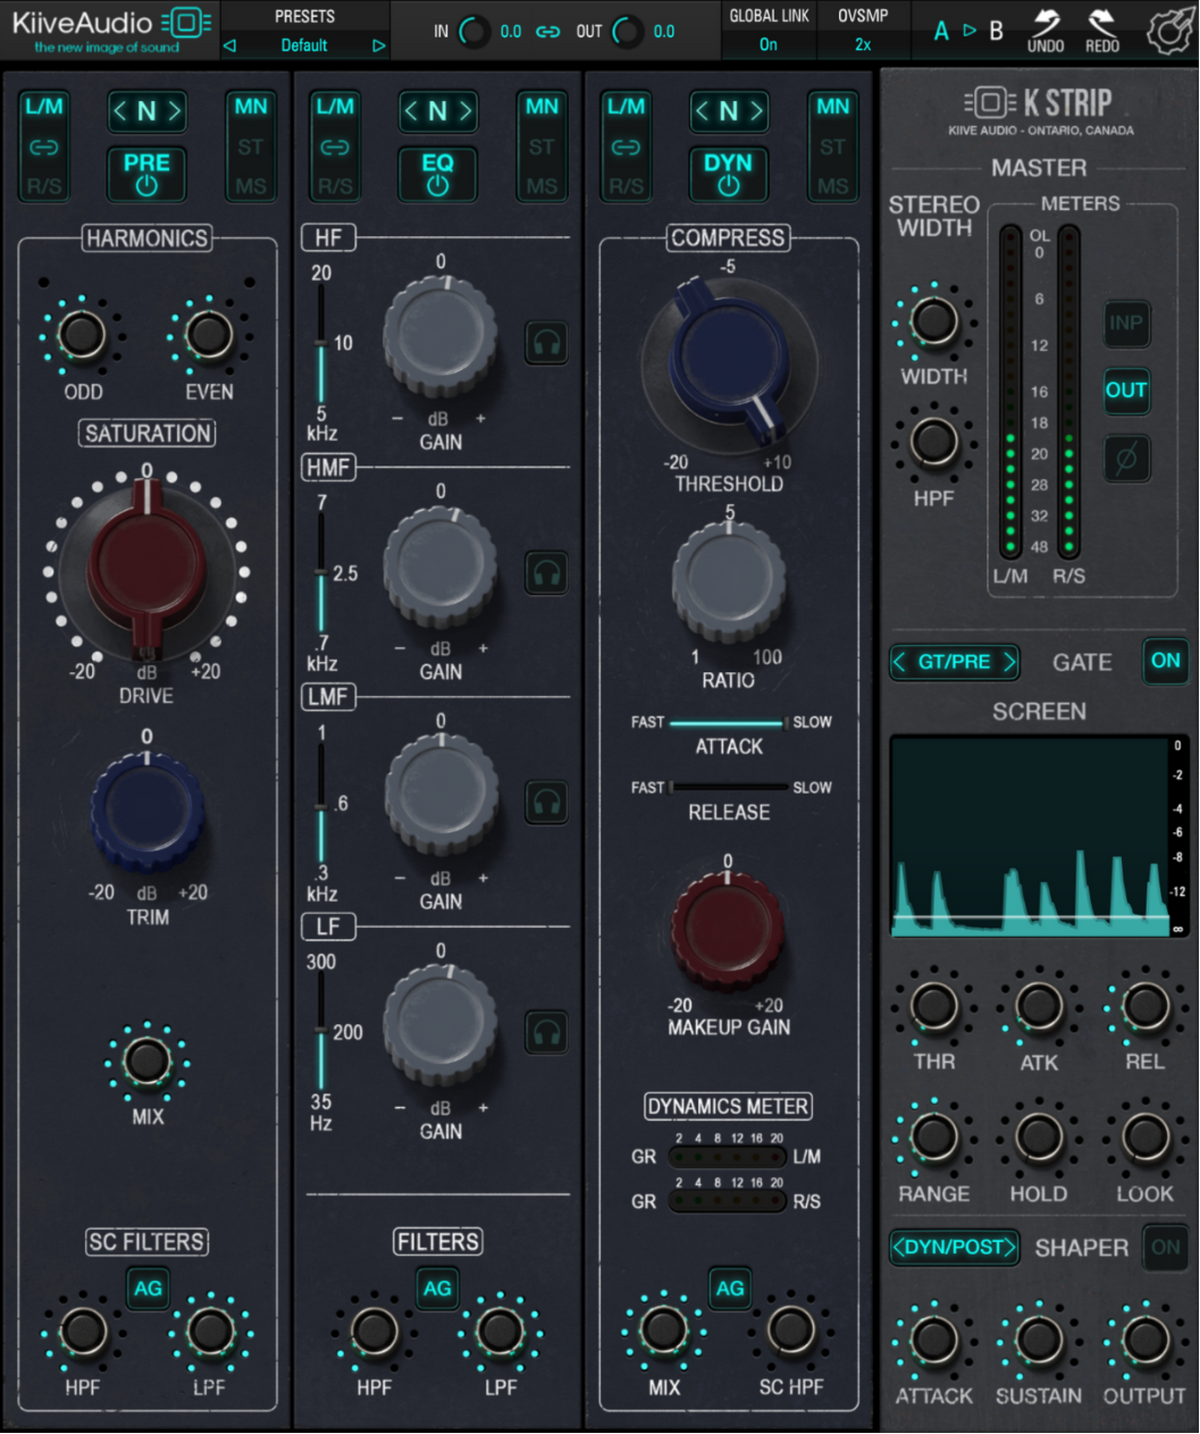Select ST mode in EQ module
This screenshot has height=1434, width=1200.
pos(541,147)
